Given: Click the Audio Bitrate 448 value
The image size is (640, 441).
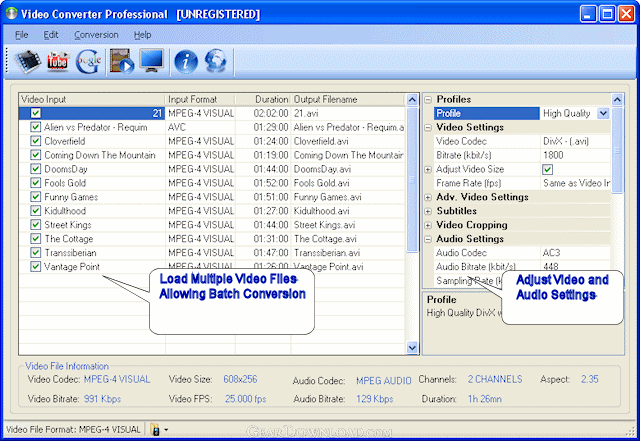Looking at the screenshot, I should [x=576, y=266].
